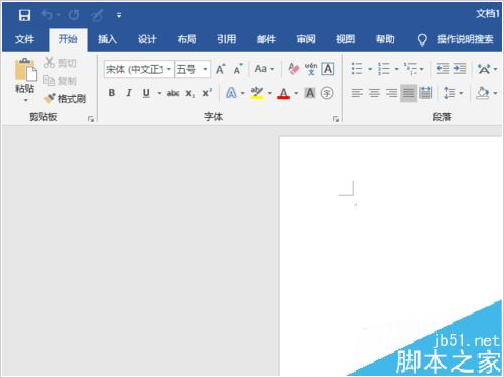Expand the font name dropdown arrow
The image size is (504, 378).
[x=169, y=70]
